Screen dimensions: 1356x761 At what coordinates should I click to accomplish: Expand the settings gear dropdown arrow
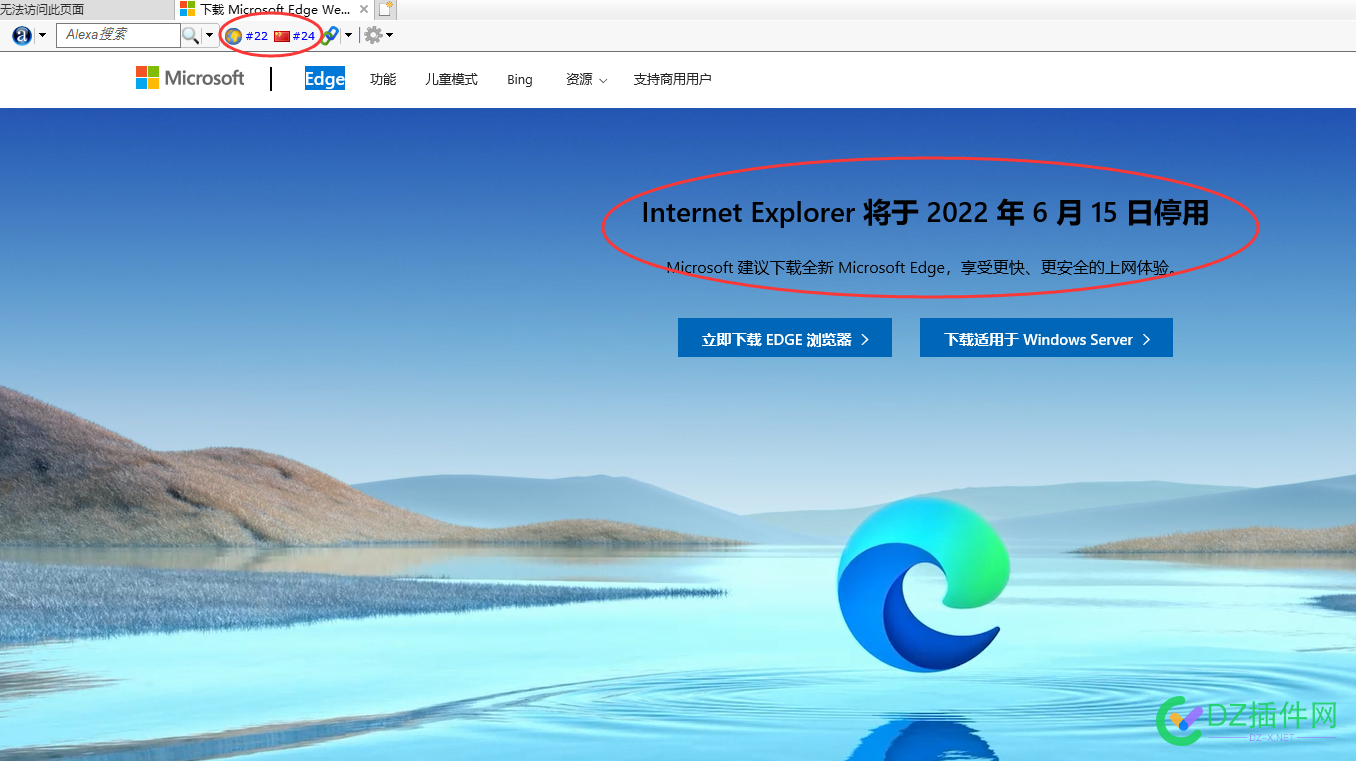coord(389,35)
